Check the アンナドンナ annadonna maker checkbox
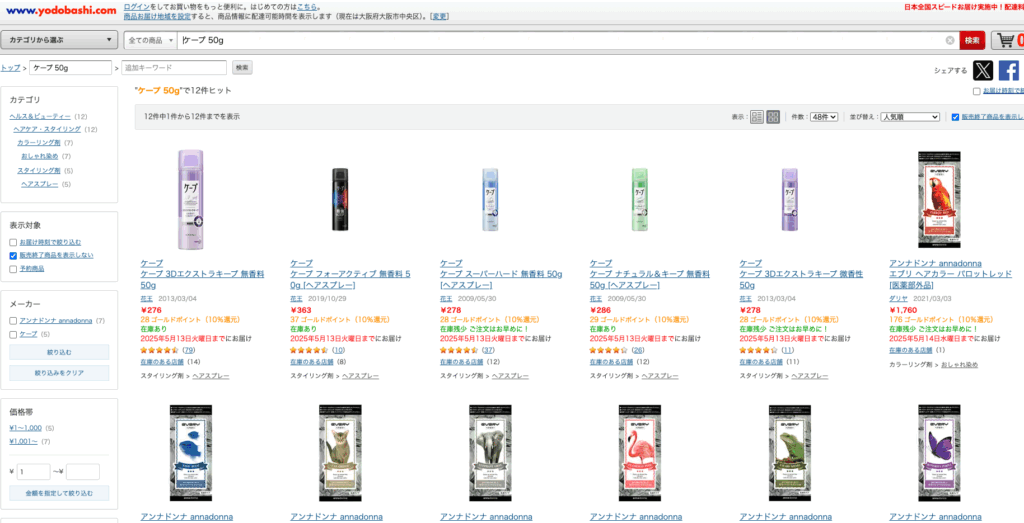 13,321
